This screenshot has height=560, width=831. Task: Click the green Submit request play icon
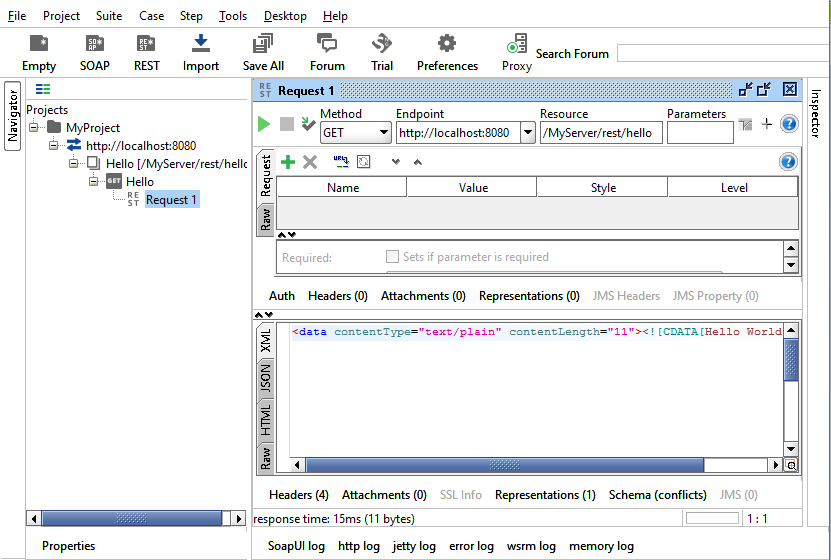tap(264, 124)
